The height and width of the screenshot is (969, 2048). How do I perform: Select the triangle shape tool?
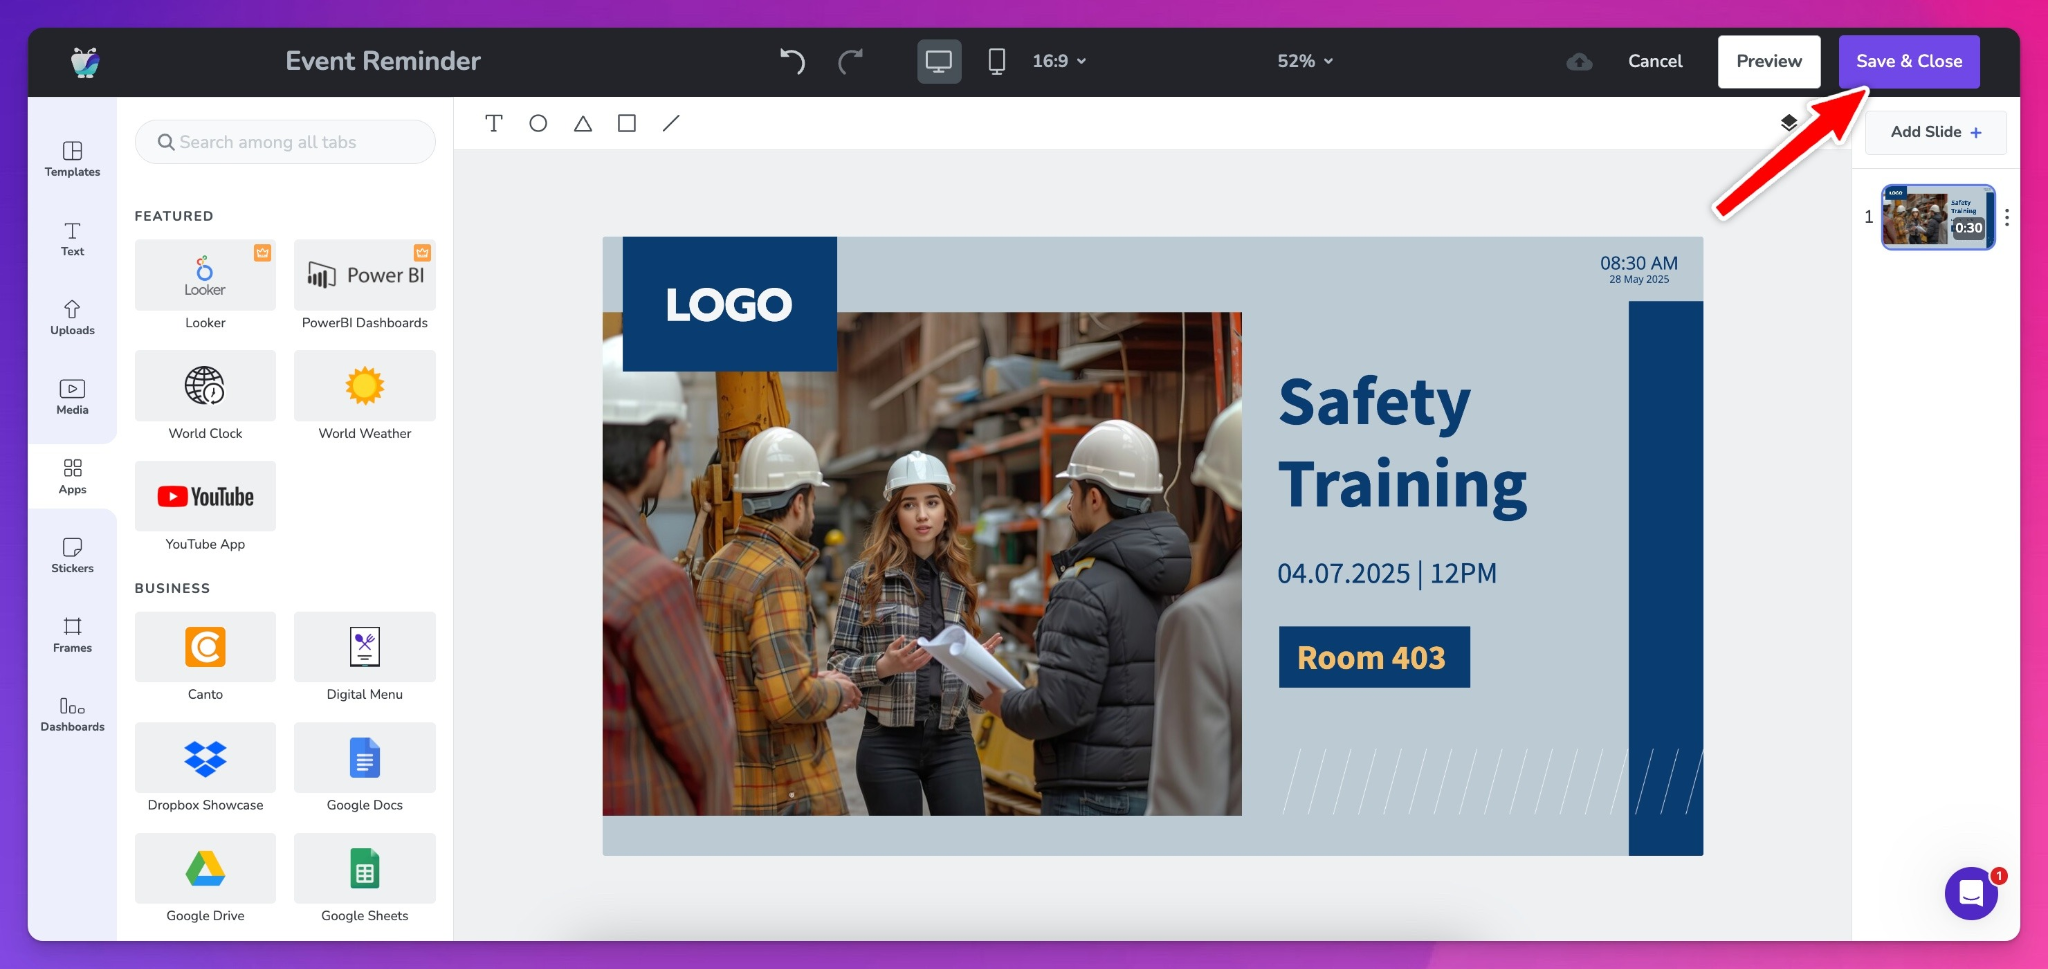[583, 123]
